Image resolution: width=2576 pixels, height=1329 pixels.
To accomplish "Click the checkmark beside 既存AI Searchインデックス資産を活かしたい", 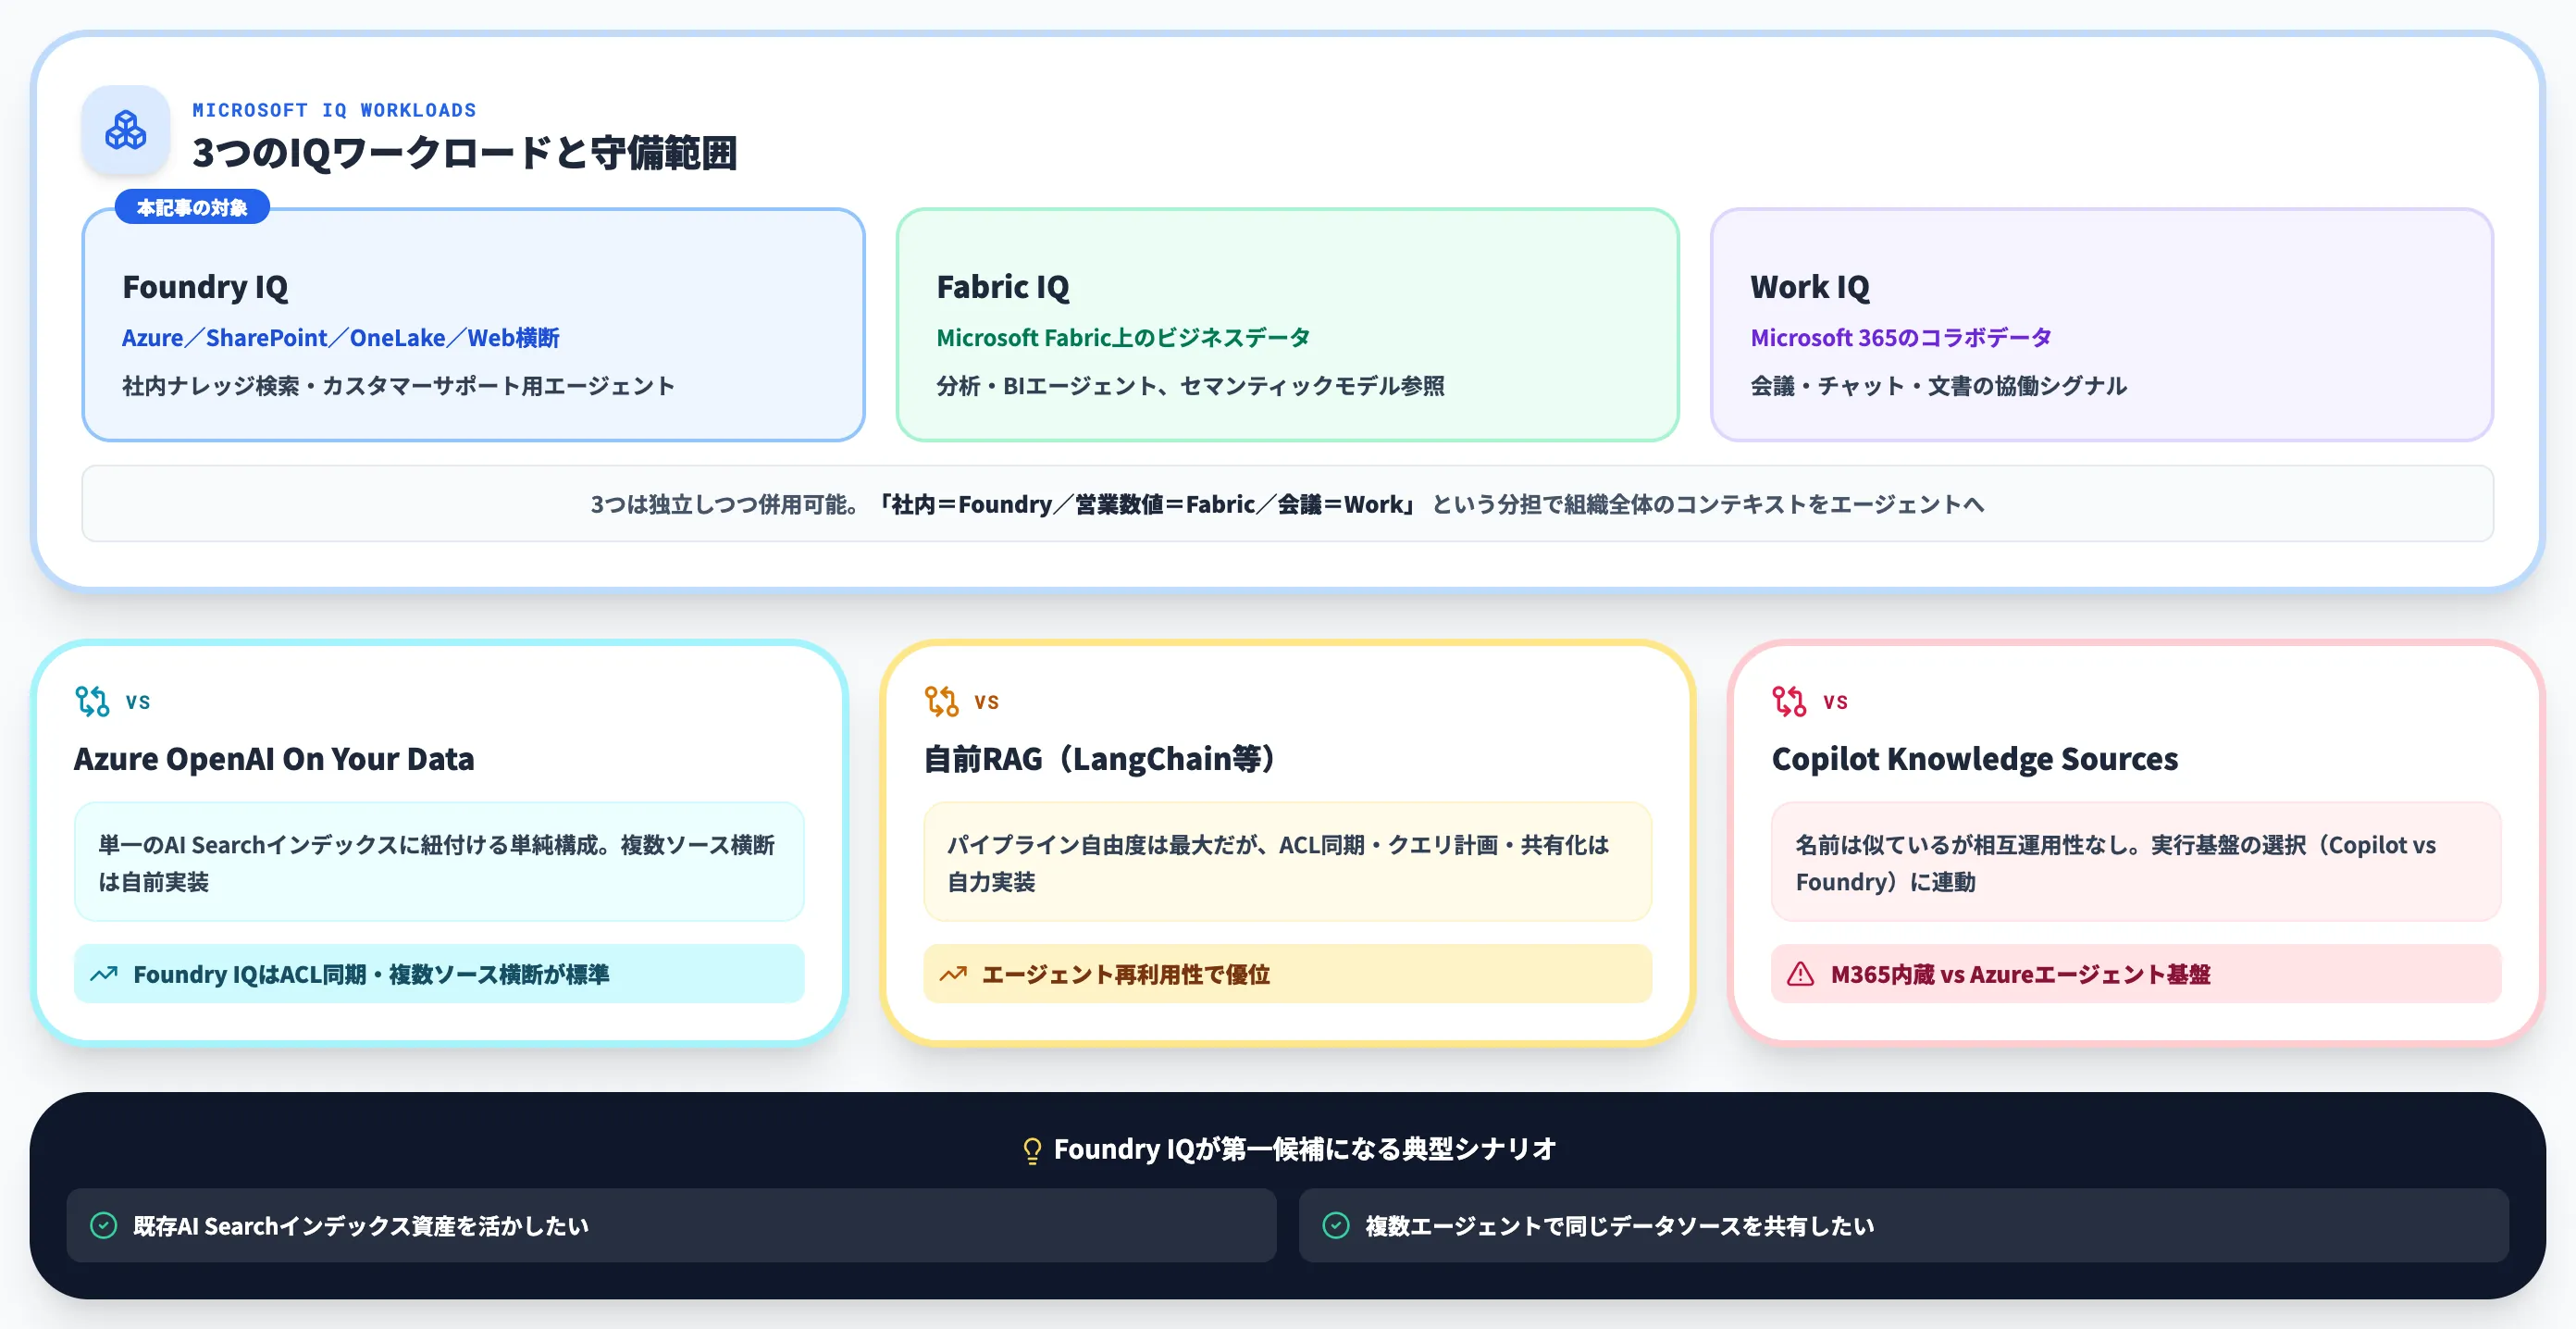I will 105,1224.
